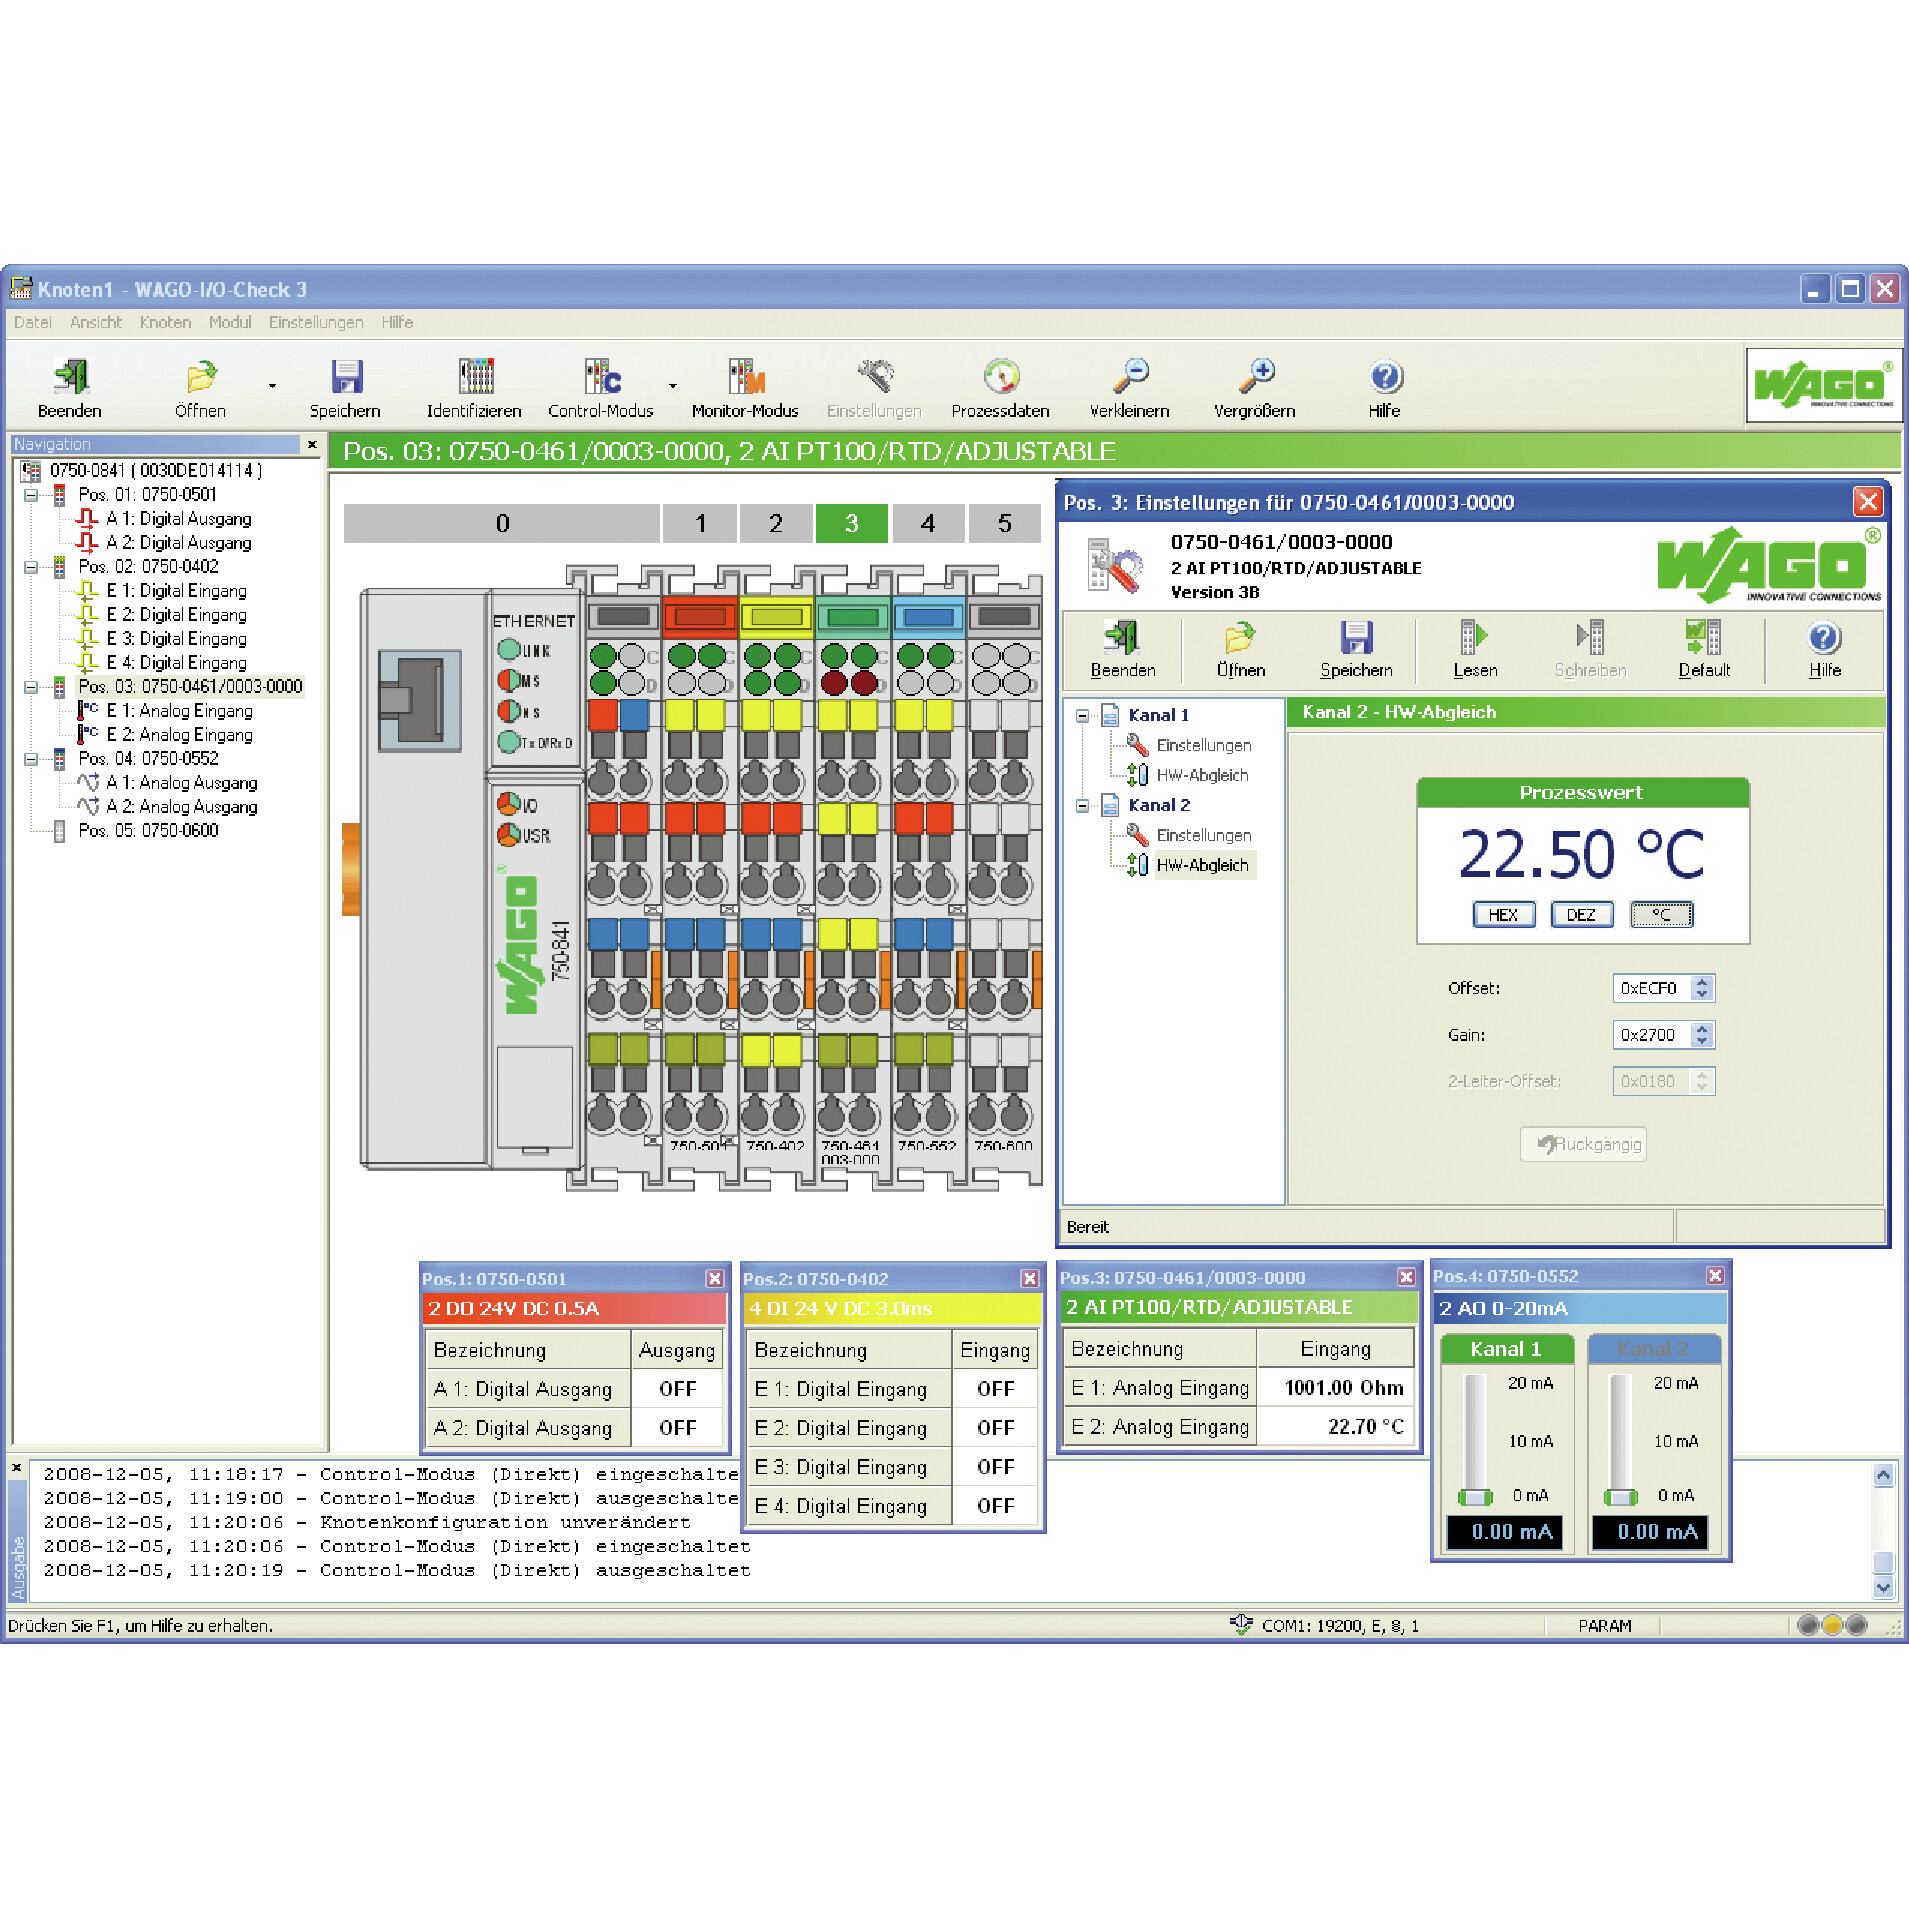Viewport: 1909px width, 1909px height.
Task: Switch process value display to DEZ
Action: (1582, 914)
